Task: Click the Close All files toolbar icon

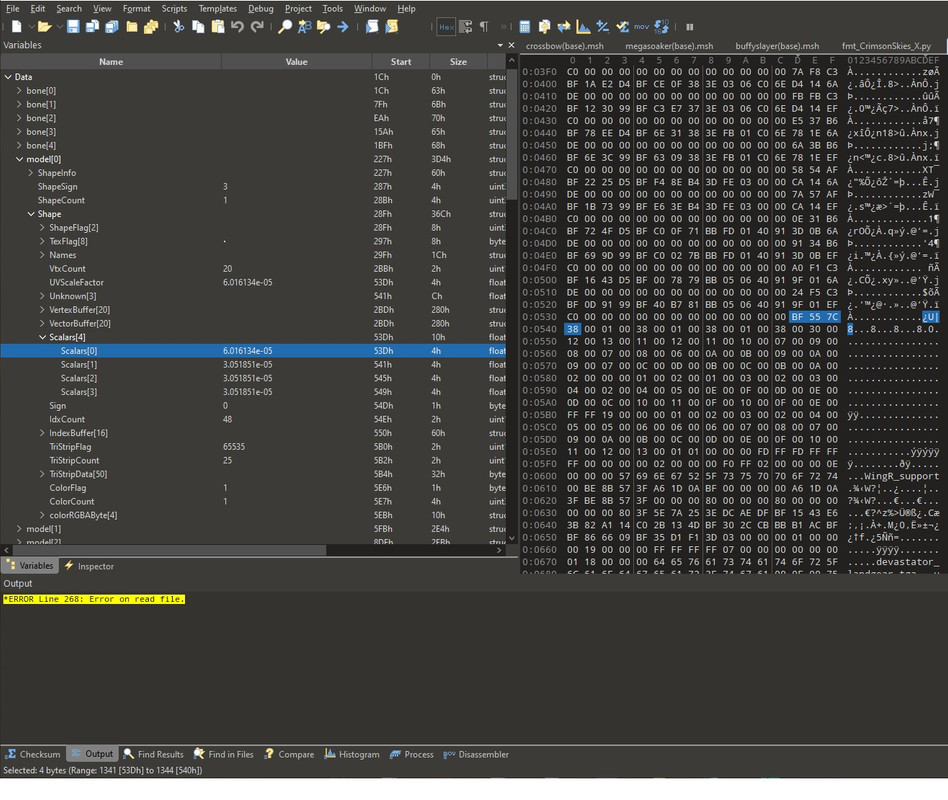Action: pyautogui.click(x=151, y=27)
